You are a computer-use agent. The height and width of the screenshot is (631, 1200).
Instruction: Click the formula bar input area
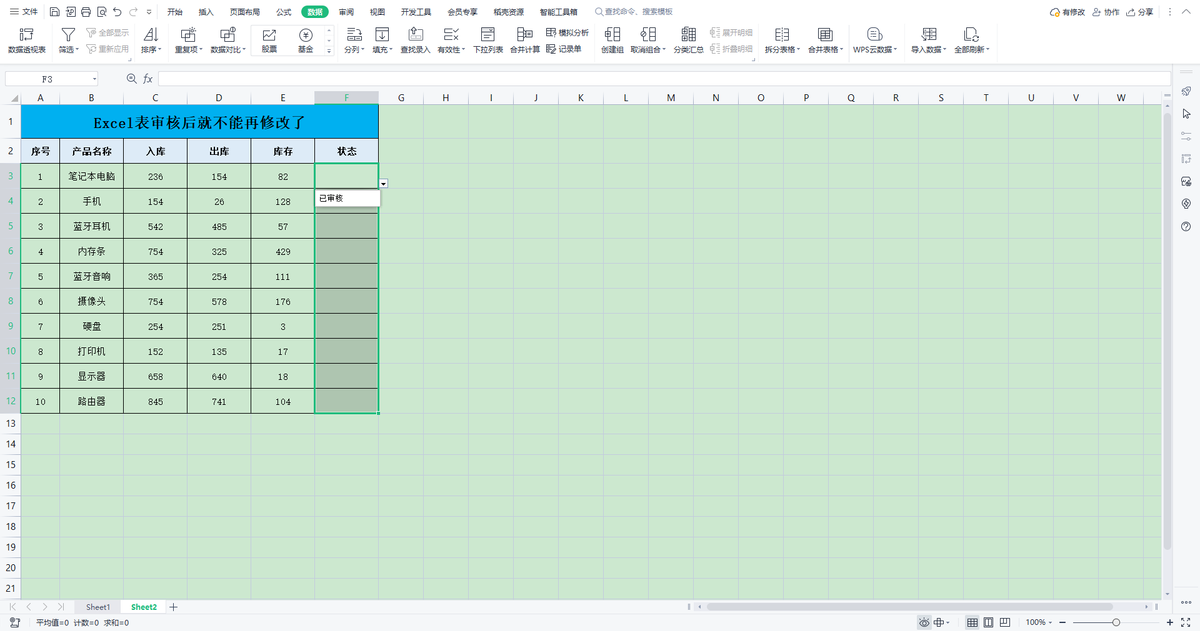pos(662,78)
